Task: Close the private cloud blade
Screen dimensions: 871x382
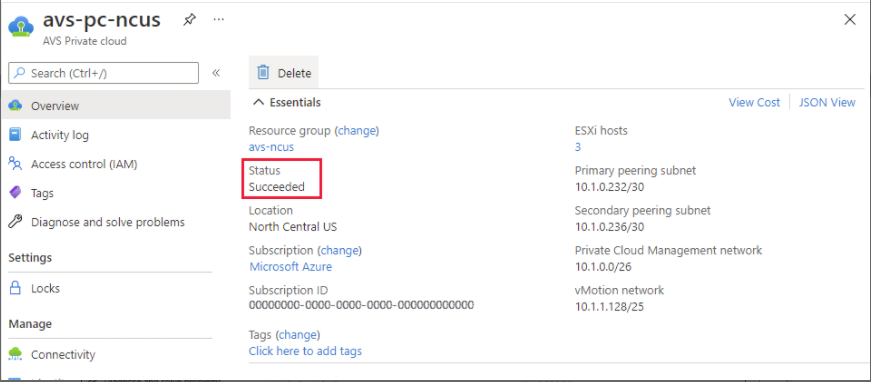Action: [x=850, y=20]
